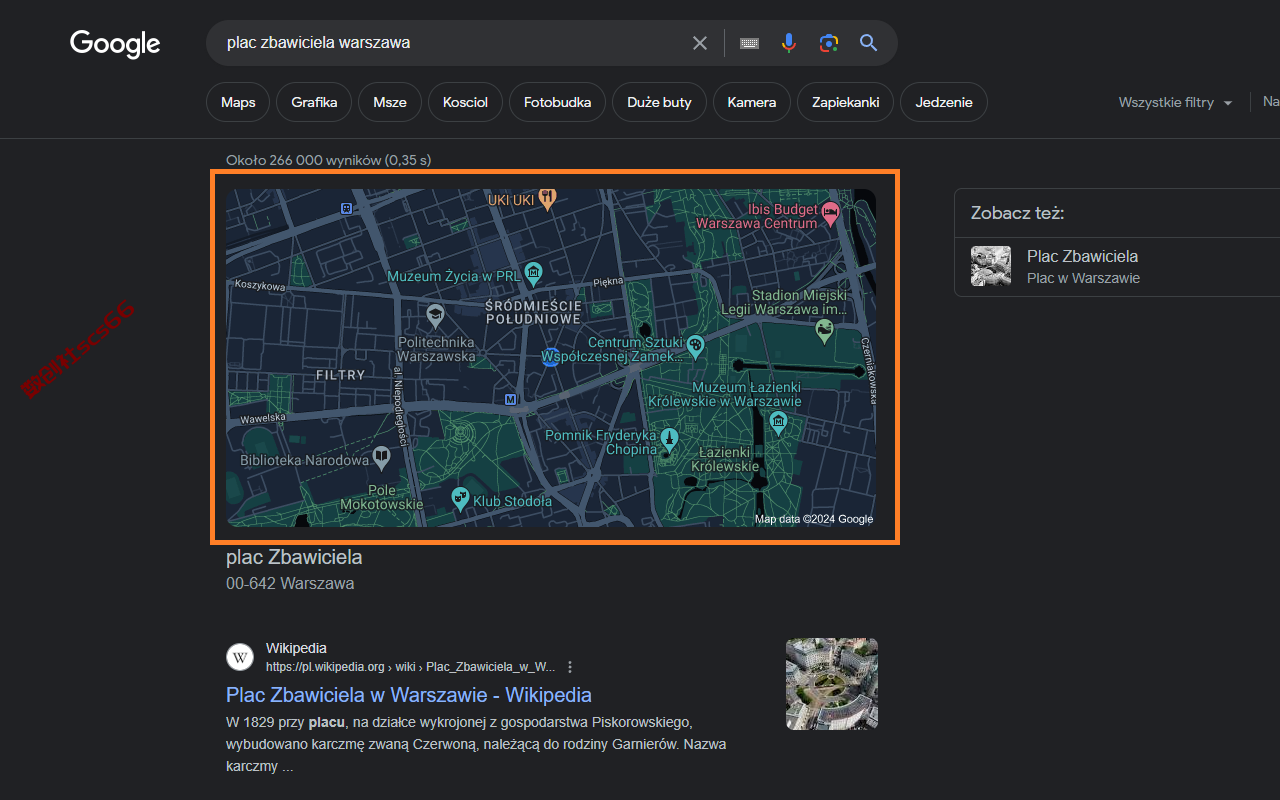Click the aerial photo thumbnail of Wikipedia result
The image size is (1280, 800).
click(832, 684)
